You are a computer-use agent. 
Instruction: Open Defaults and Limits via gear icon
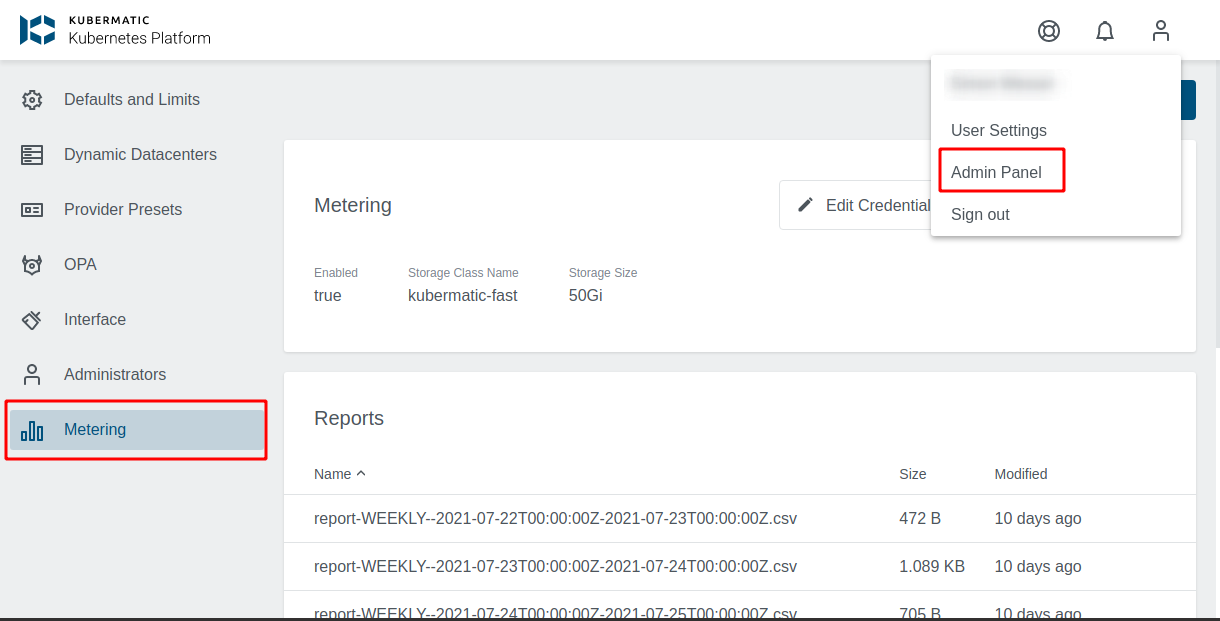point(31,99)
